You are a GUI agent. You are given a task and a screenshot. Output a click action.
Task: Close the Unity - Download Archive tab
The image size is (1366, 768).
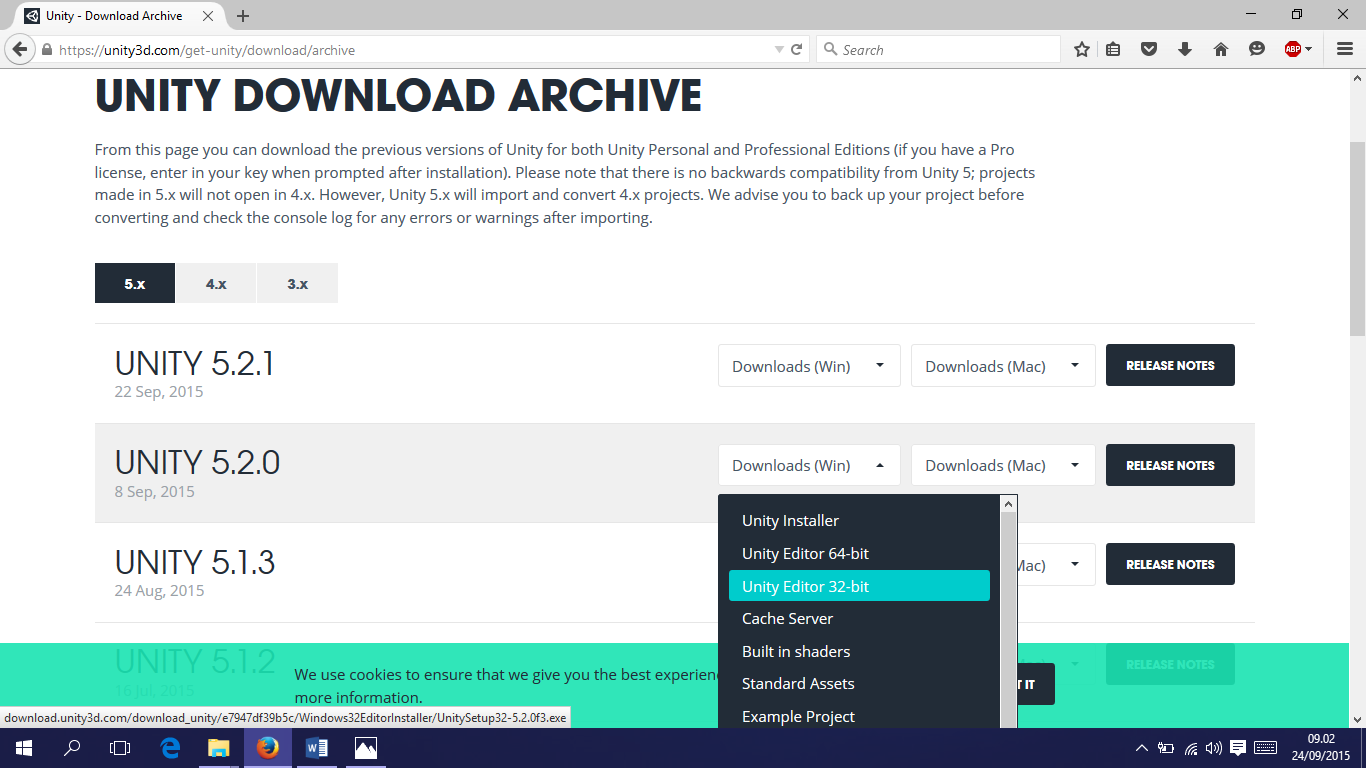(206, 16)
